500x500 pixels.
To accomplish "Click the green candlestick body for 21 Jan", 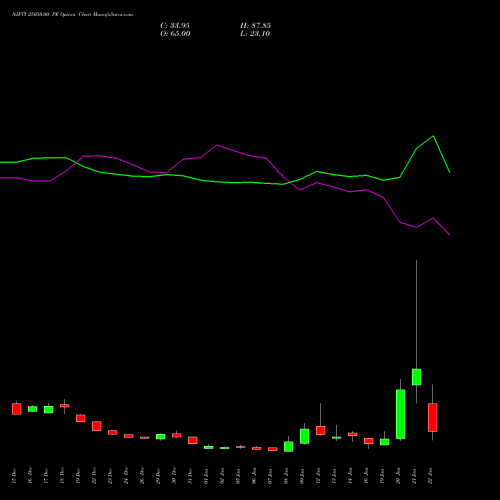I will click(x=417, y=377).
